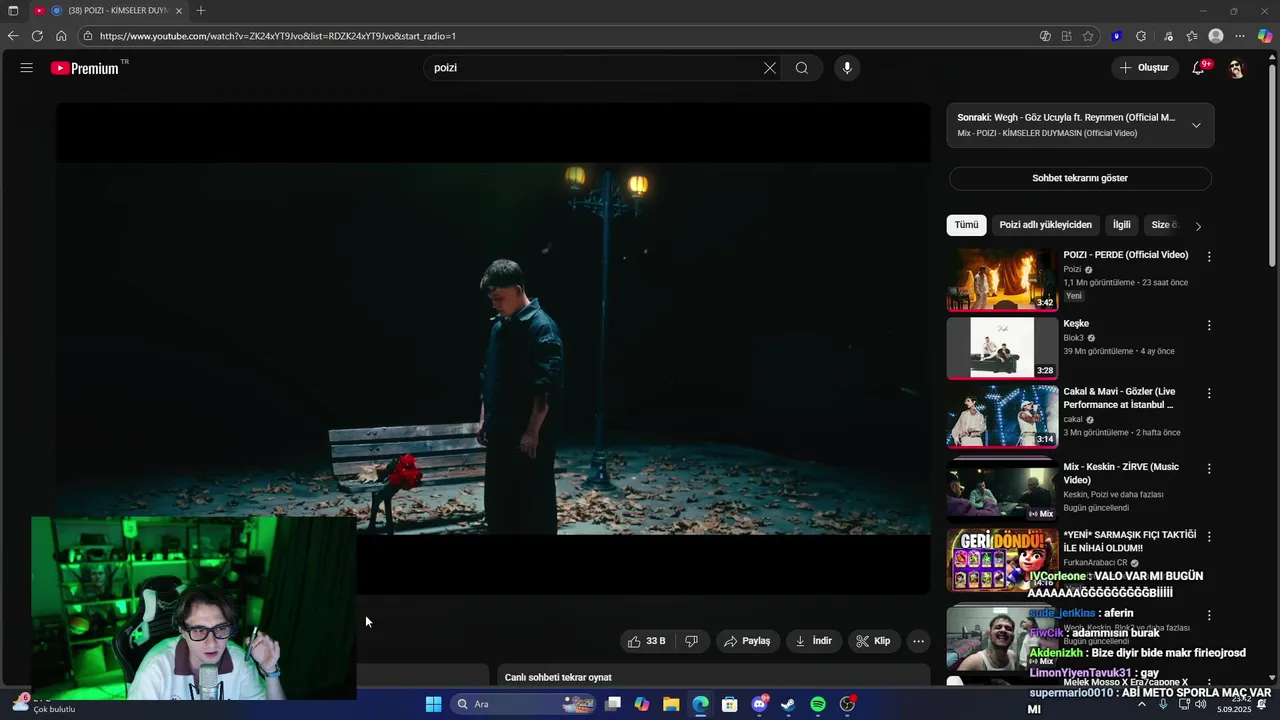This screenshot has width=1280, height=720.
Task: Select the partially visible Size chip
Action: pyautogui.click(x=1162, y=225)
